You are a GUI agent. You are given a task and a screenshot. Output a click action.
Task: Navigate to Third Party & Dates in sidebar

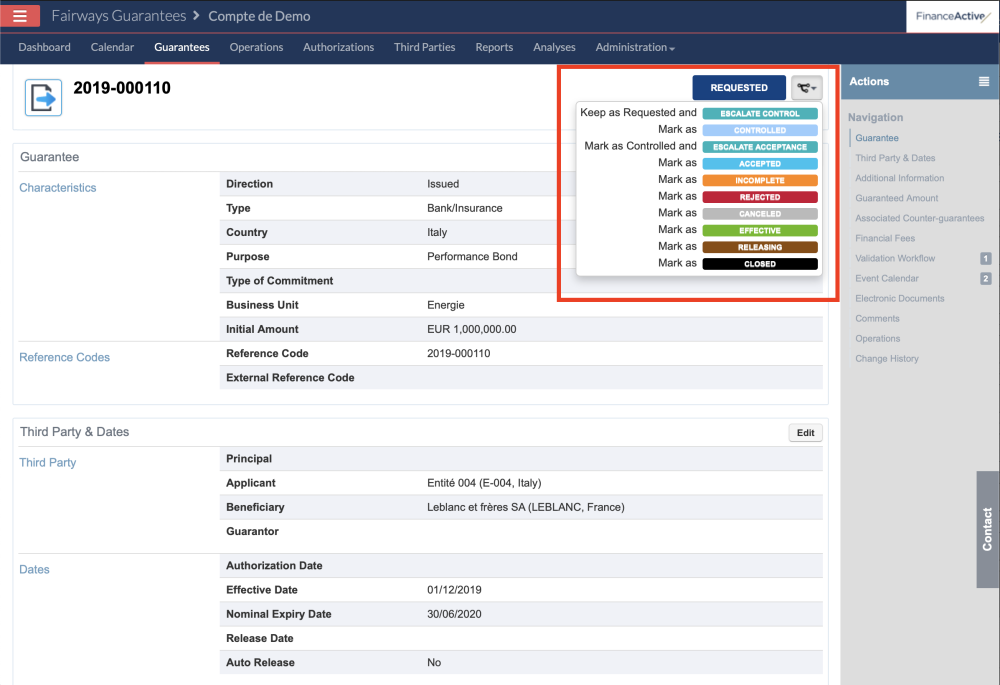coord(895,158)
